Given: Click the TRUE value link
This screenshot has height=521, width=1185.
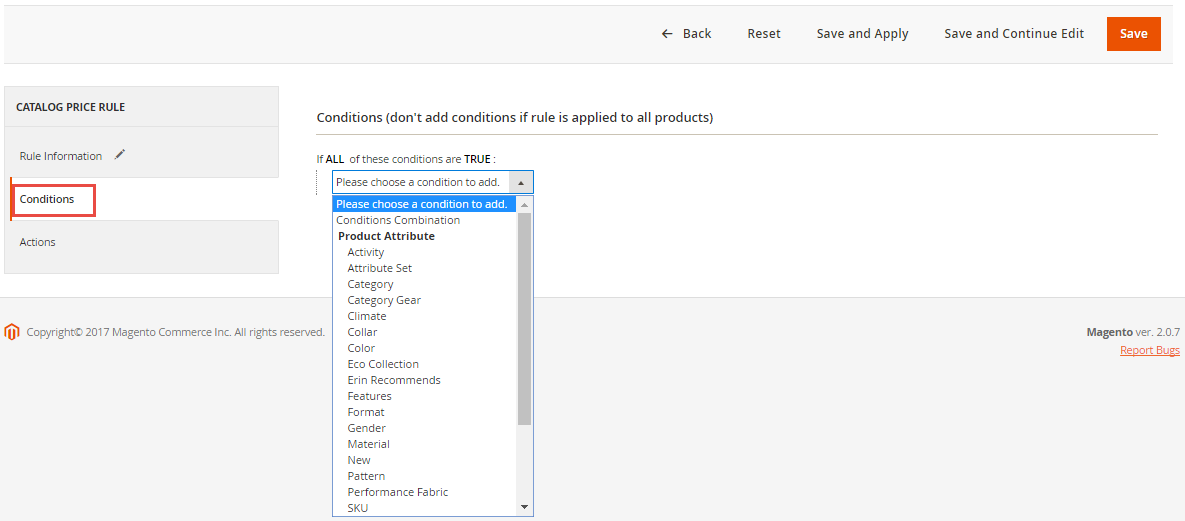Looking at the screenshot, I should point(477,159).
